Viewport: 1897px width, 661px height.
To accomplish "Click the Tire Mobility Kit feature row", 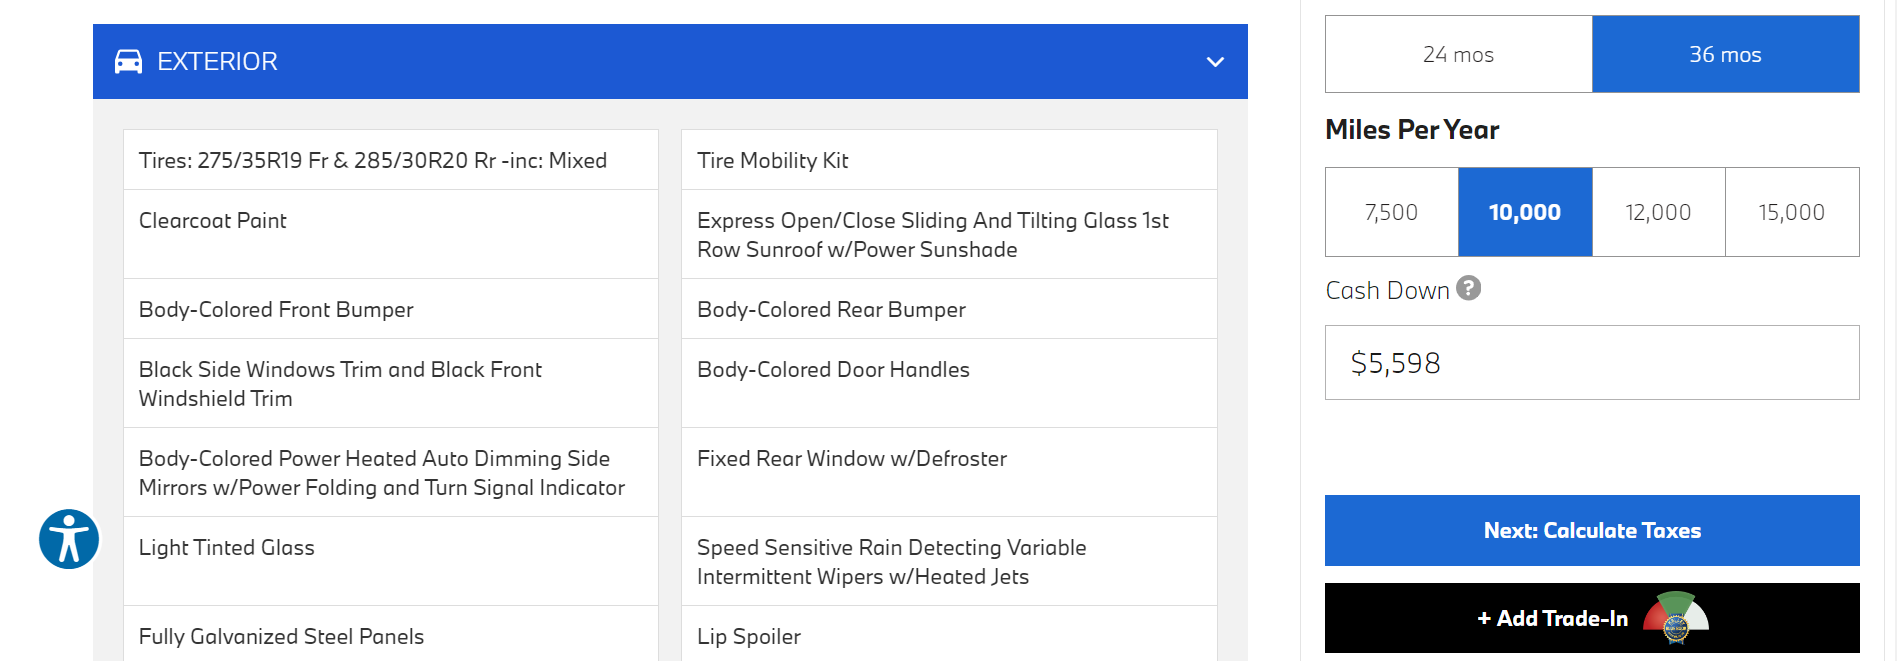I will click(x=948, y=160).
